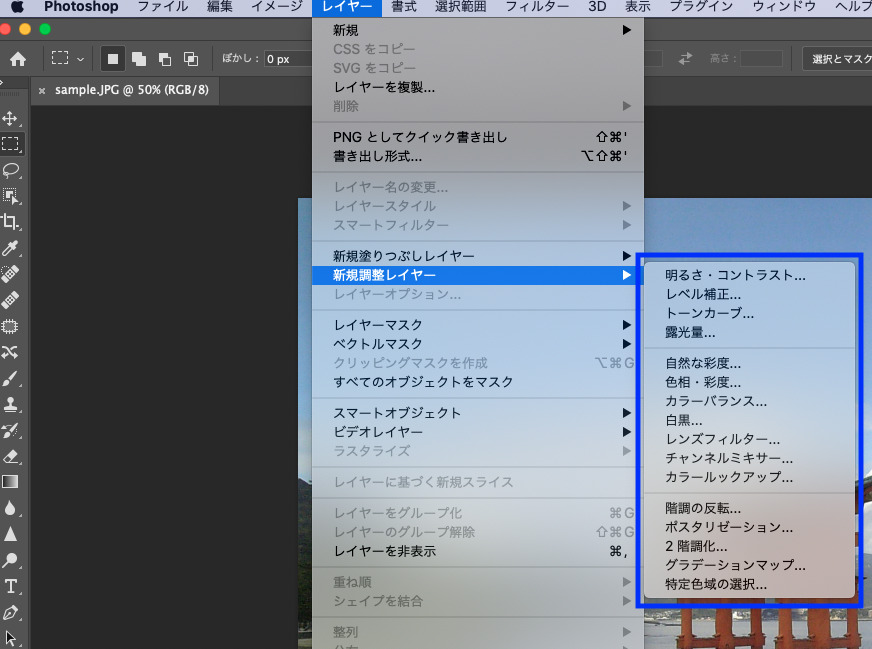Open the イメージ menu
Viewport: 872px width, 649px height.
[276, 7]
